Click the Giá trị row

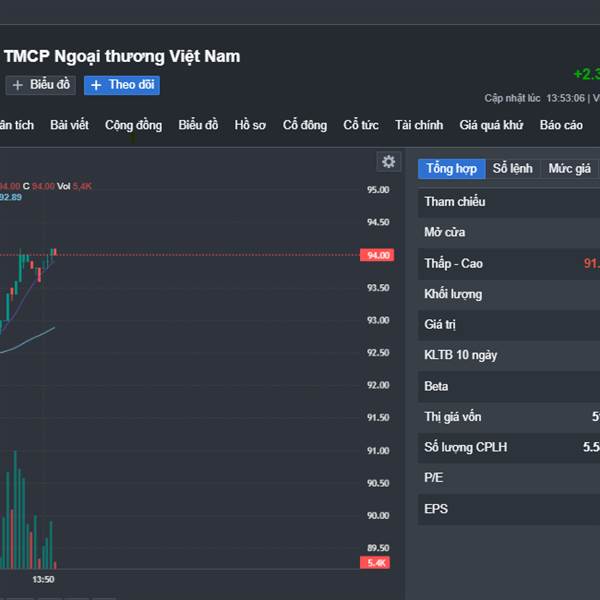pyautogui.click(x=509, y=325)
